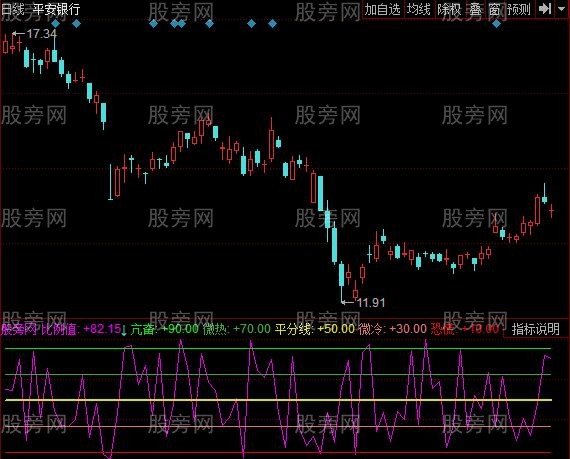
Task: Click the 11.91 low price label
Action: (370, 302)
